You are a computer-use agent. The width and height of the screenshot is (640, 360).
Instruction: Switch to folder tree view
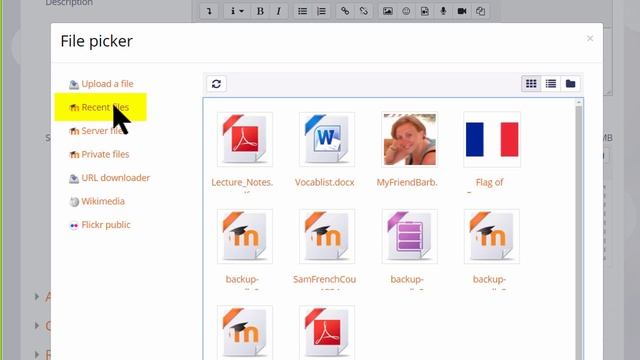(570, 84)
